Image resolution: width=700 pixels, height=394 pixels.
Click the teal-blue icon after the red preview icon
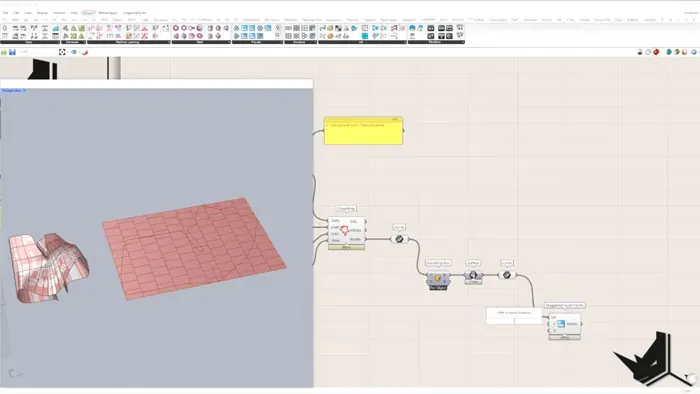pyautogui.click(x=669, y=52)
